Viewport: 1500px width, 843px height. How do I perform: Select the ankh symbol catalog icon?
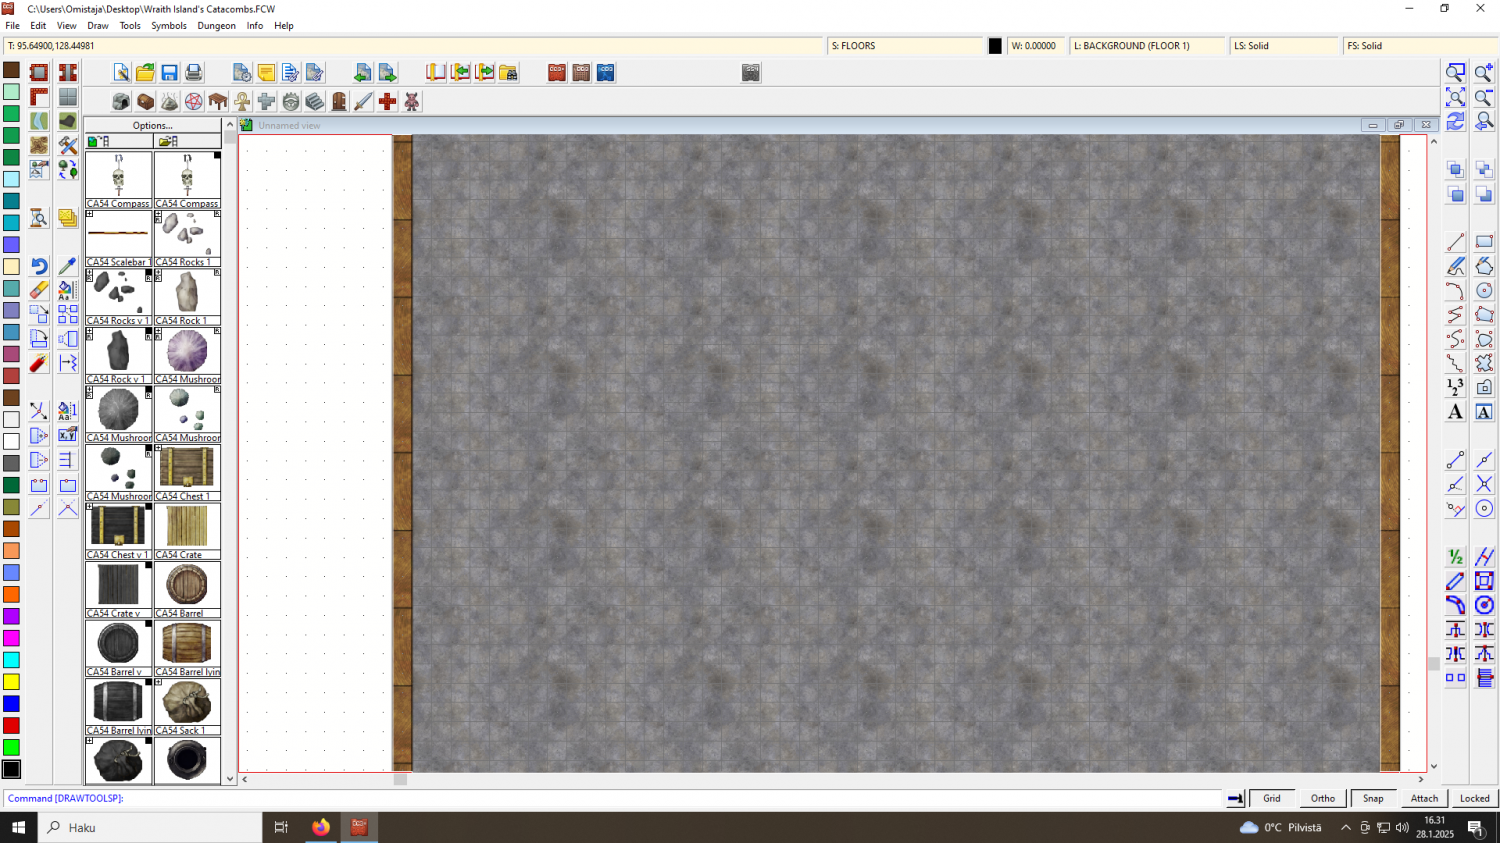pyautogui.click(x=242, y=102)
